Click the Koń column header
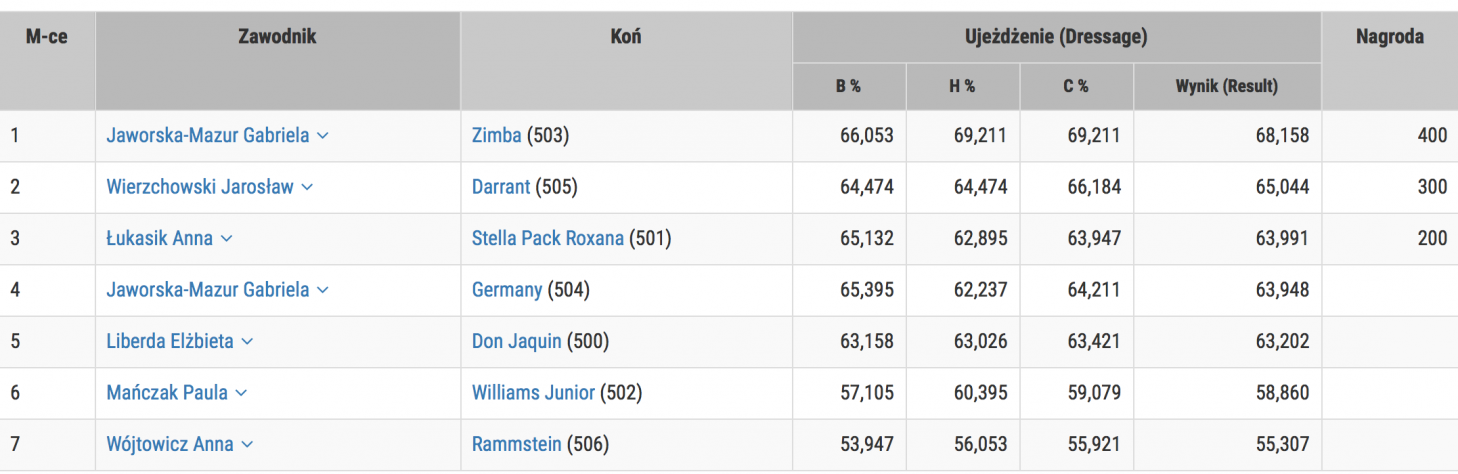The height and width of the screenshot is (474, 1458). coord(626,37)
